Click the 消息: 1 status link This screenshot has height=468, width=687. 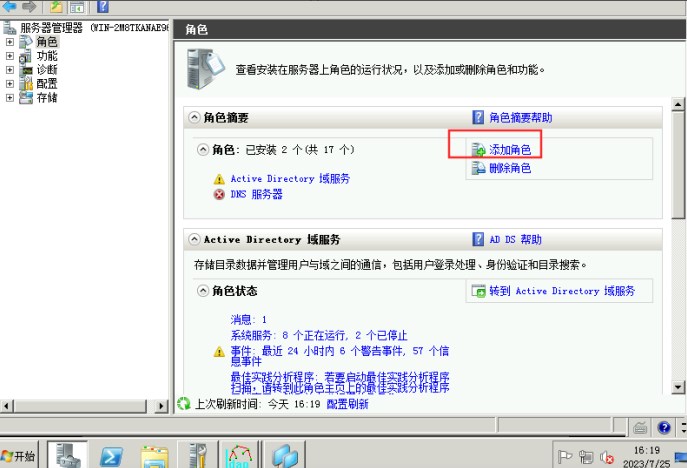coord(248,319)
